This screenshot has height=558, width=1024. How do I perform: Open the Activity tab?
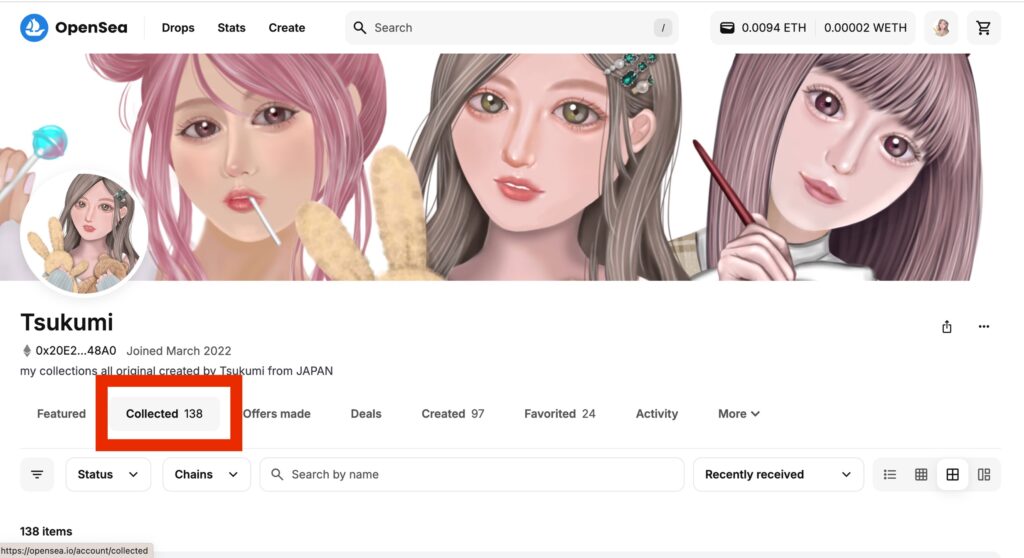(657, 414)
